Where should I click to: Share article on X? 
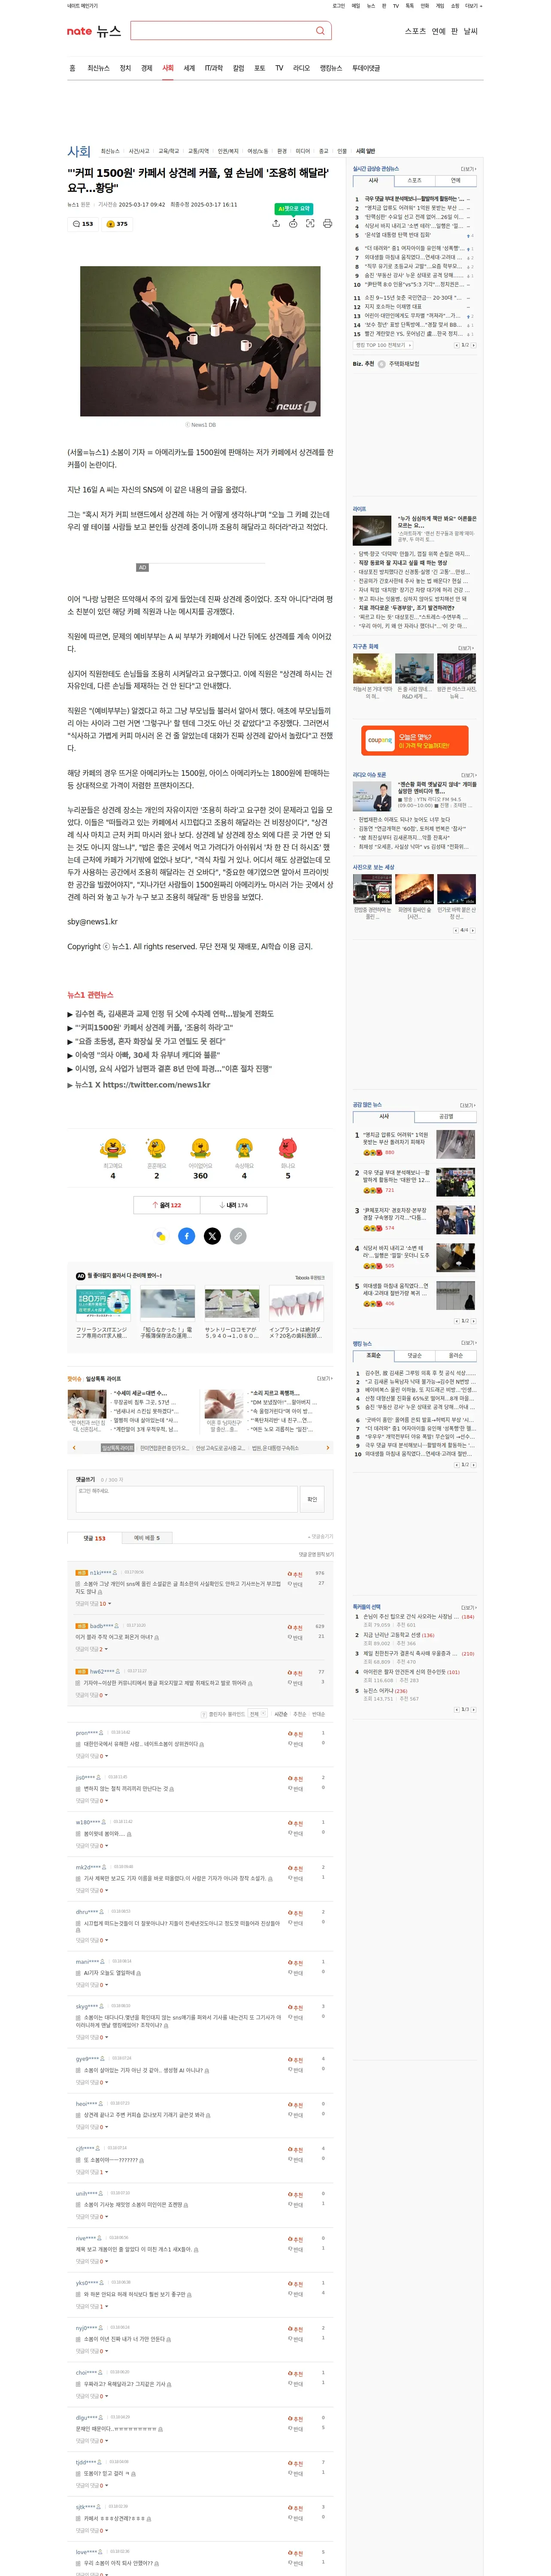point(212,1236)
